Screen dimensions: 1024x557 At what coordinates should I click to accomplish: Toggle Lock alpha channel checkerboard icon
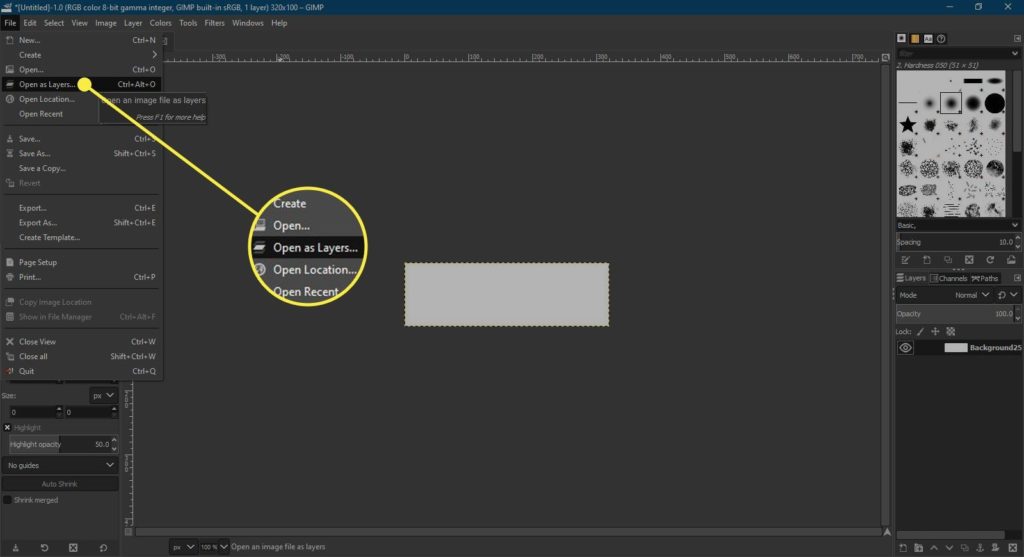tap(951, 332)
